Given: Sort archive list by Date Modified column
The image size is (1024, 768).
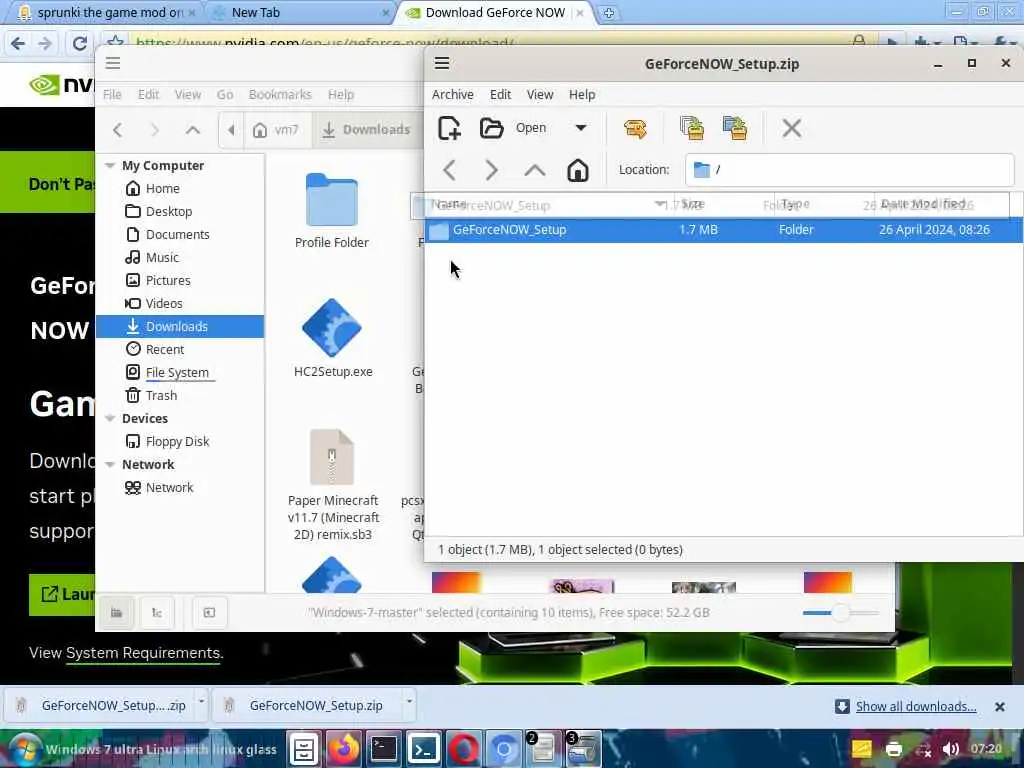Looking at the screenshot, I should click(940, 204).
